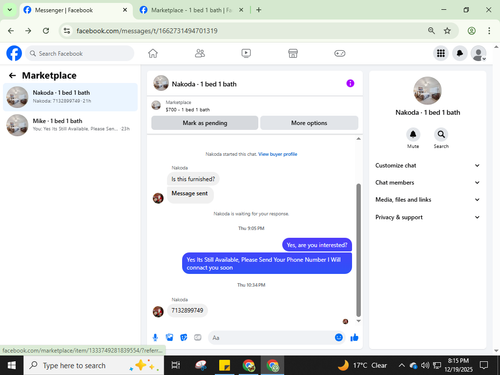Open Sticky Notes from taskbar
This screenshot has height=375, width=500.
pos(224,365)
